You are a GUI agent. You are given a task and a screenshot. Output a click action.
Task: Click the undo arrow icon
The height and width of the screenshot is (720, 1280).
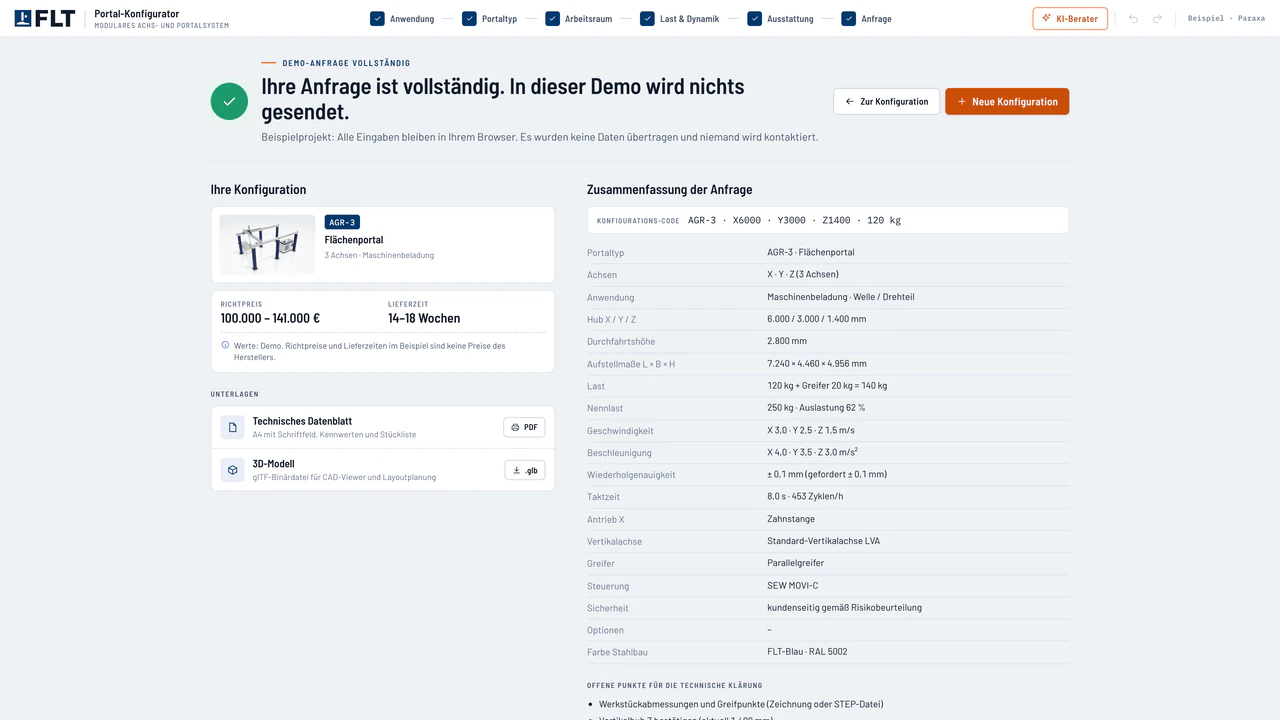click(x=1133, y=19)
